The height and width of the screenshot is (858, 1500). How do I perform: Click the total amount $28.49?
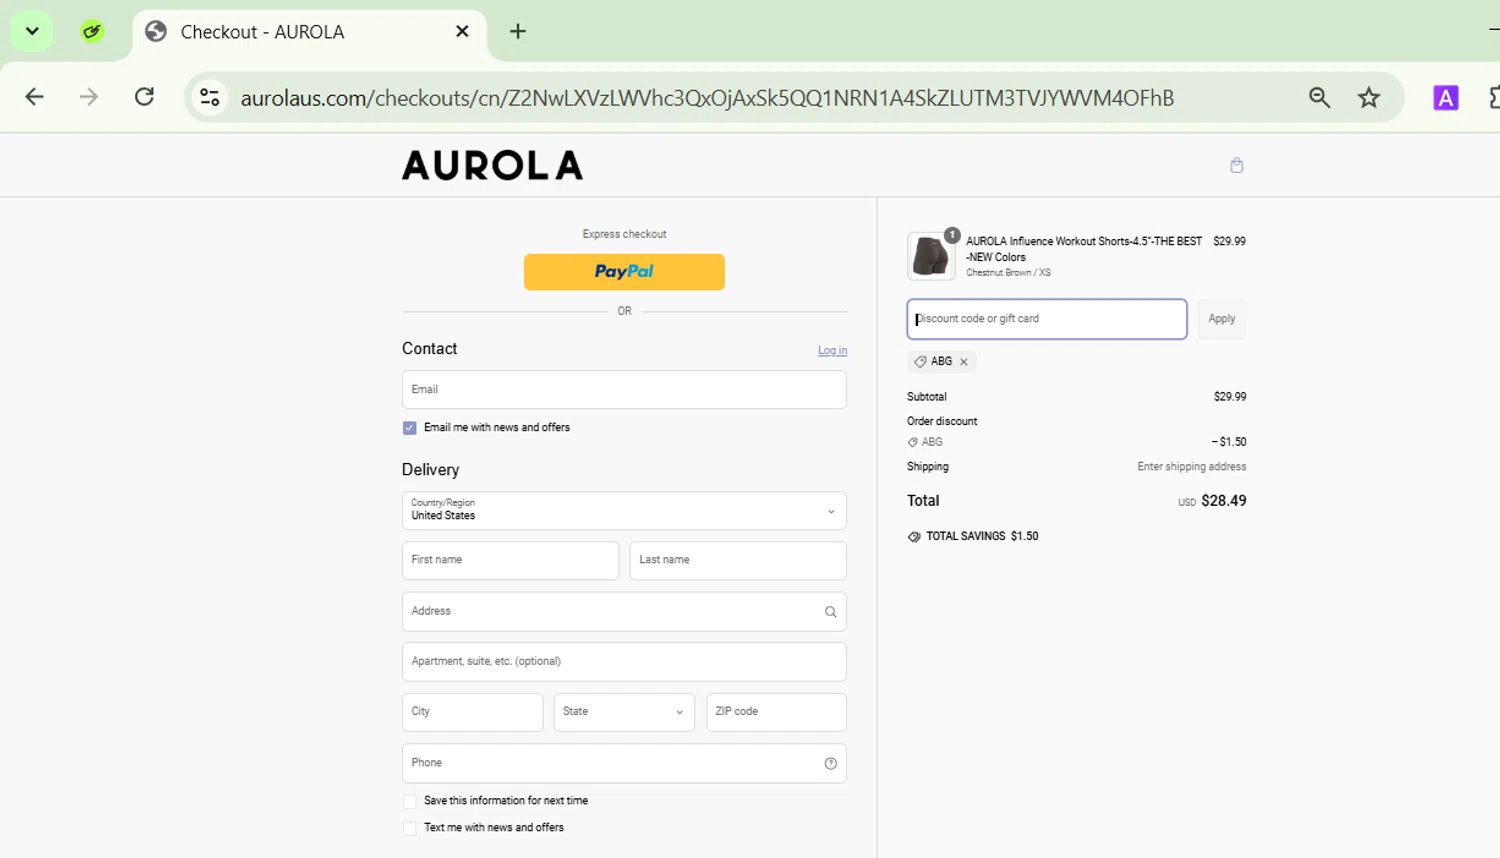(x=1224, y=501)
